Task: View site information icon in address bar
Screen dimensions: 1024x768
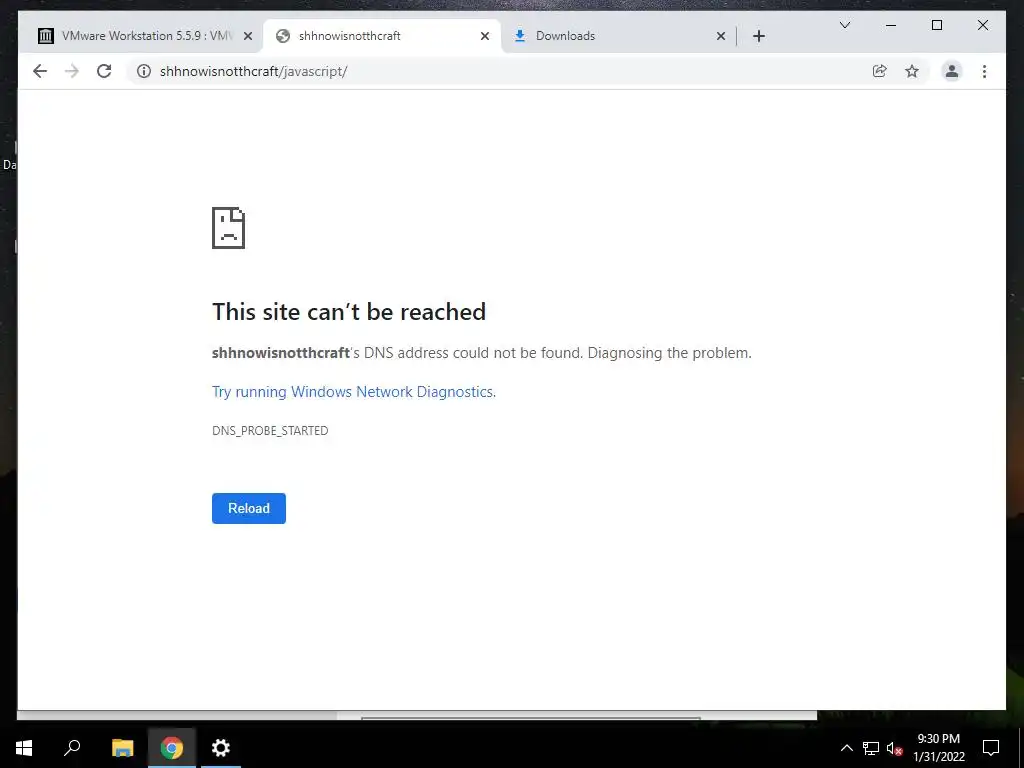Action: click(144, 71)
